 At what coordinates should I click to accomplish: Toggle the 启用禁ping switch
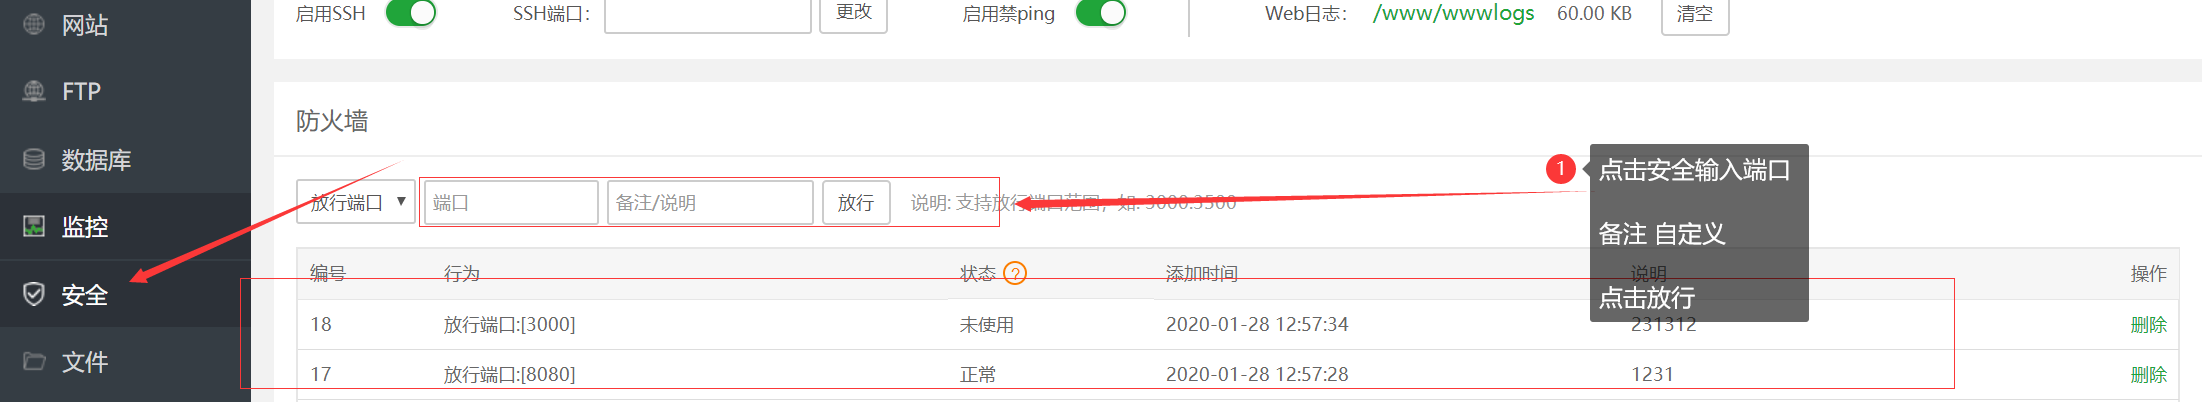(x=1101, y=13)
